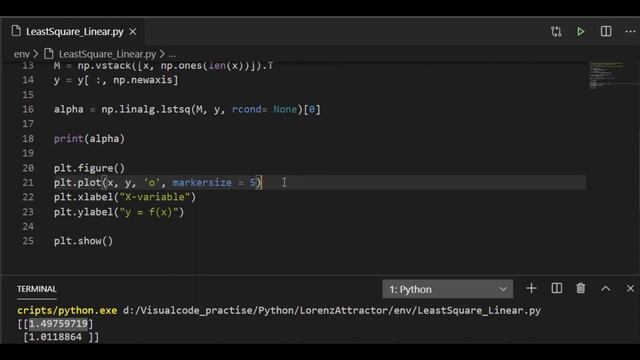
Task: Click the plt.show() code line
Action: coord(83,241)
